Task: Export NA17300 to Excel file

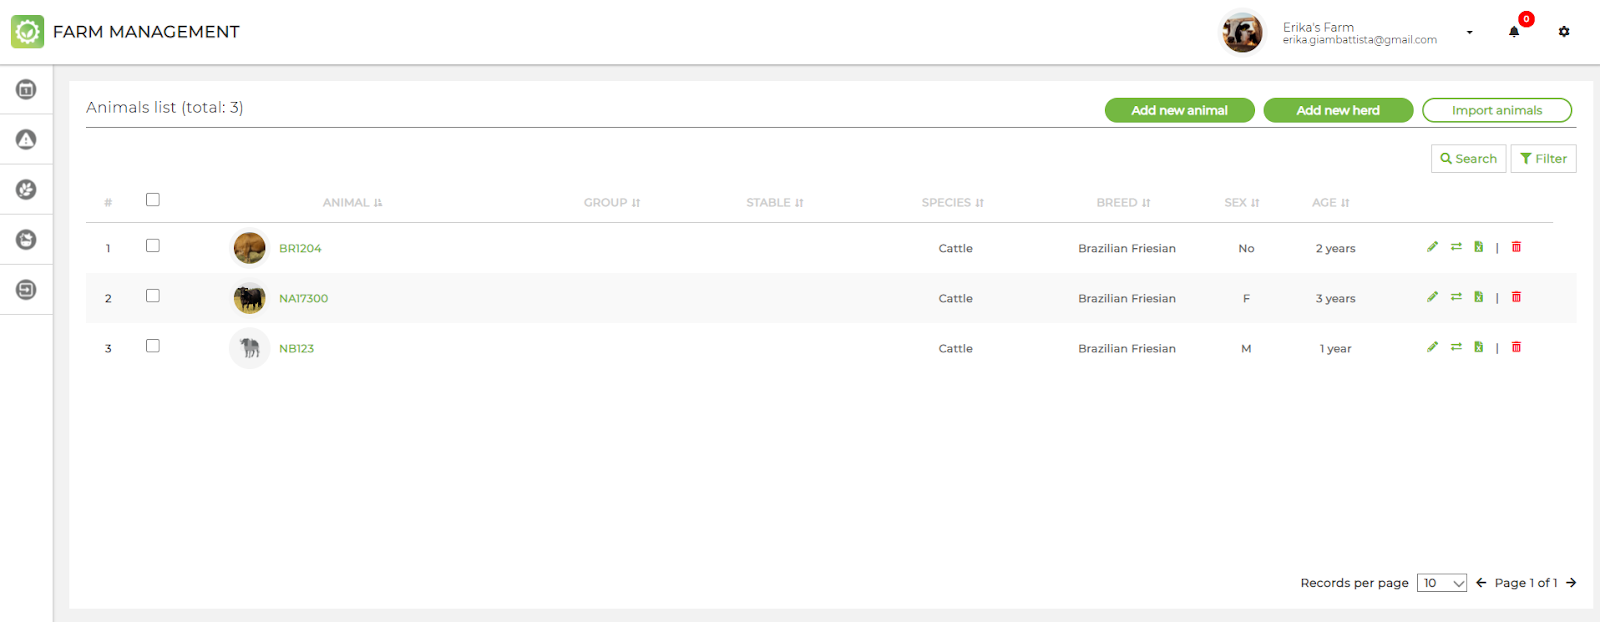Action: pos(1478,297)
